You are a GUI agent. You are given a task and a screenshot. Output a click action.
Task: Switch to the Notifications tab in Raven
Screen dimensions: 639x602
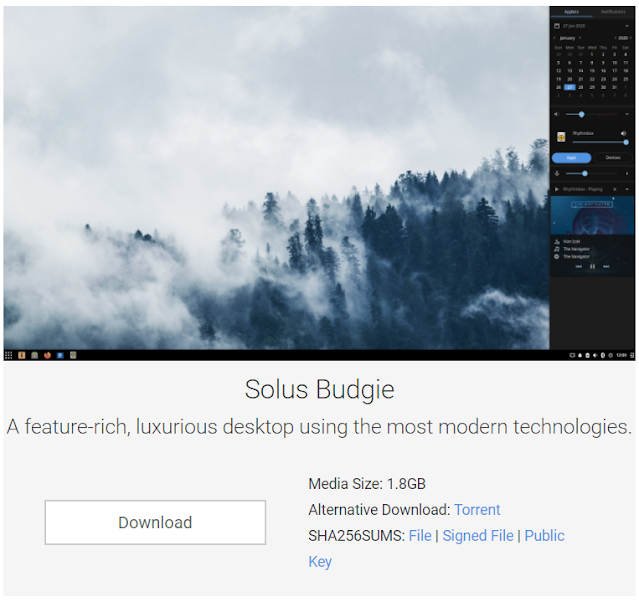(613, 12)
